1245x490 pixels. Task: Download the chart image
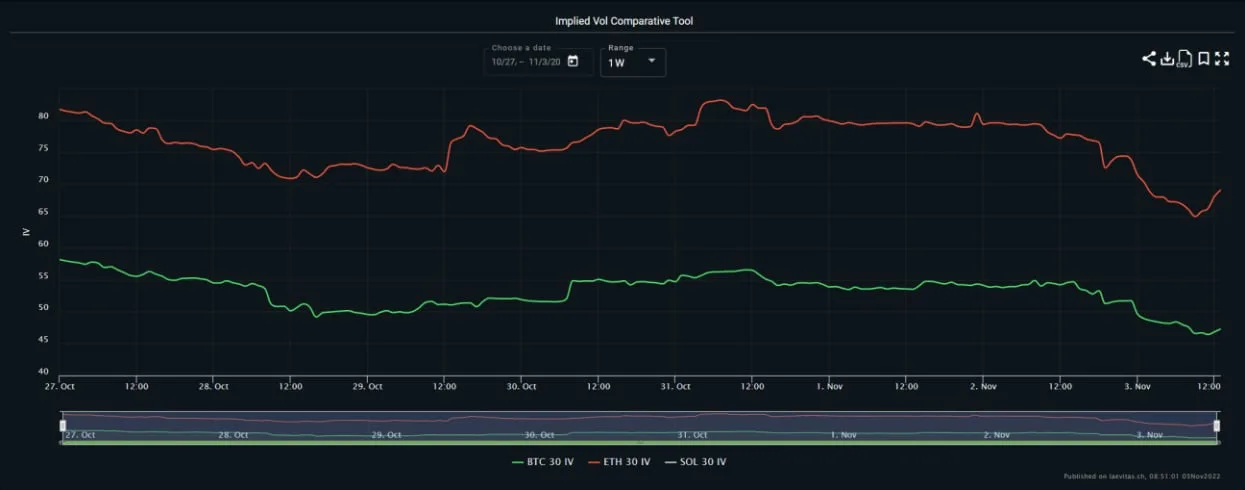tap(1166, 59)
